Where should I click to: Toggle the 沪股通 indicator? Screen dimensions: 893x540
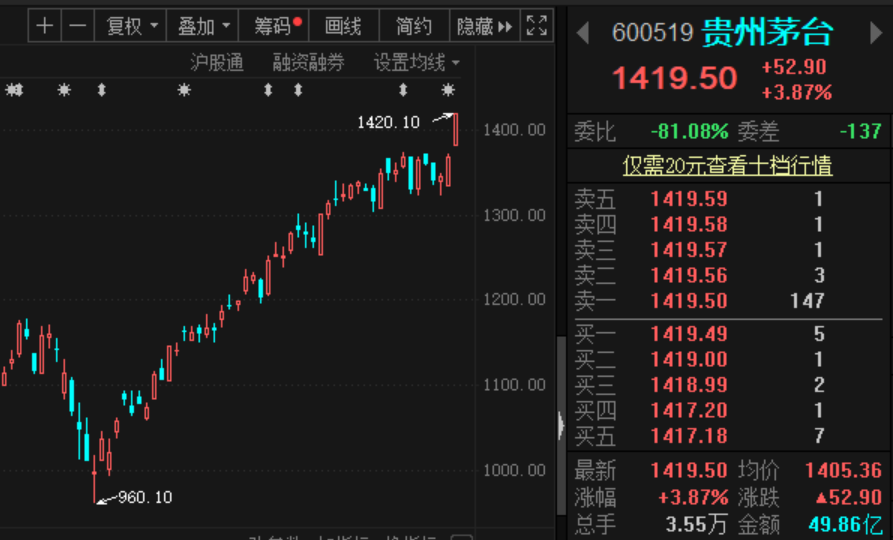pos(216,62)
